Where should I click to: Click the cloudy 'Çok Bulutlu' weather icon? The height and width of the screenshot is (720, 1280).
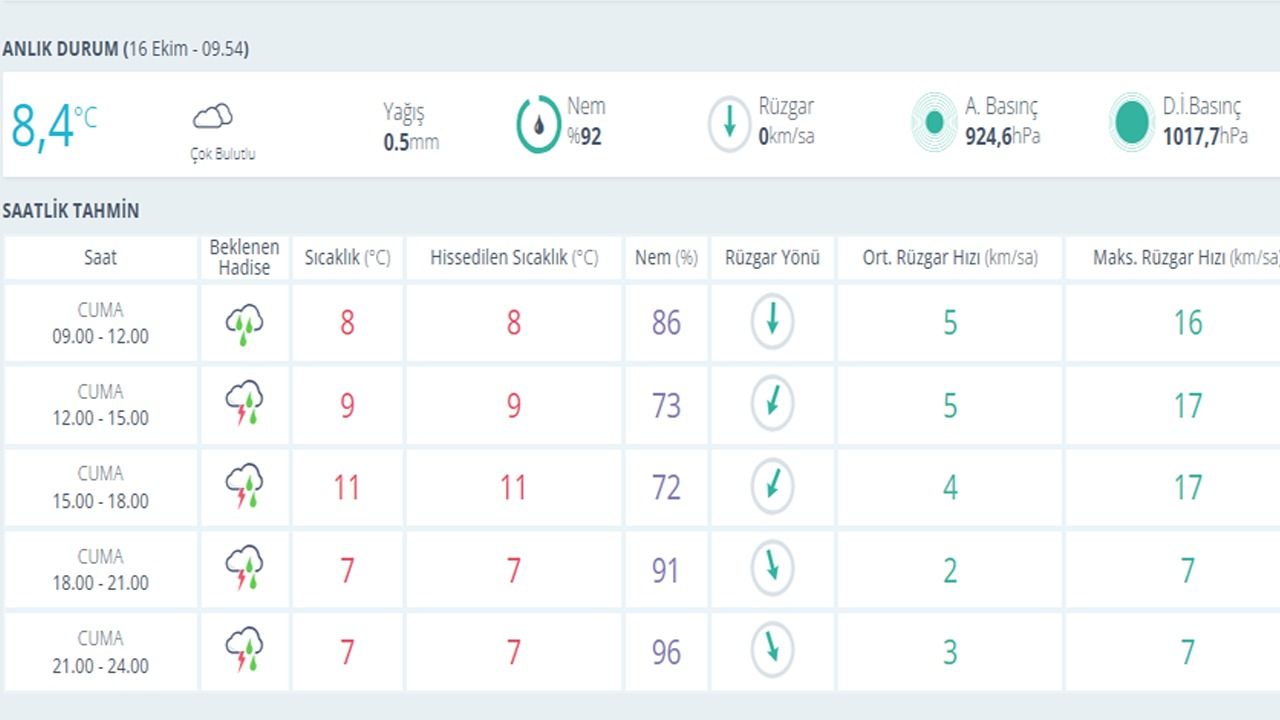tap(212, 116)
